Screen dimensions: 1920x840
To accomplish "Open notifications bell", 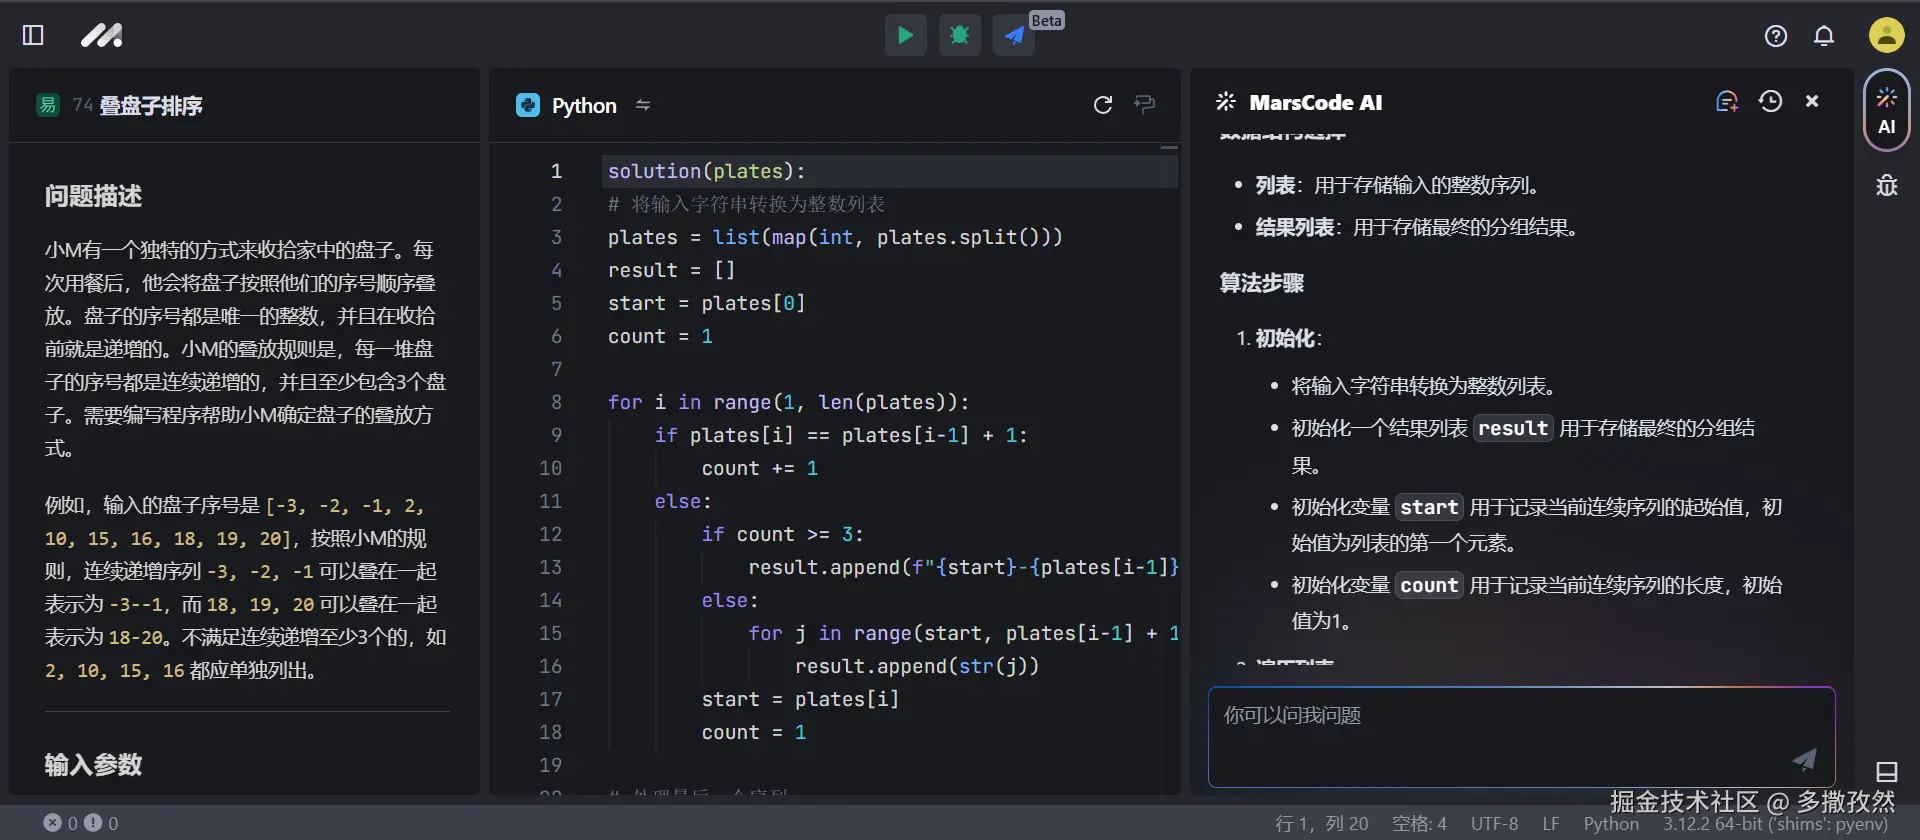I will (x=1824, y=36).
